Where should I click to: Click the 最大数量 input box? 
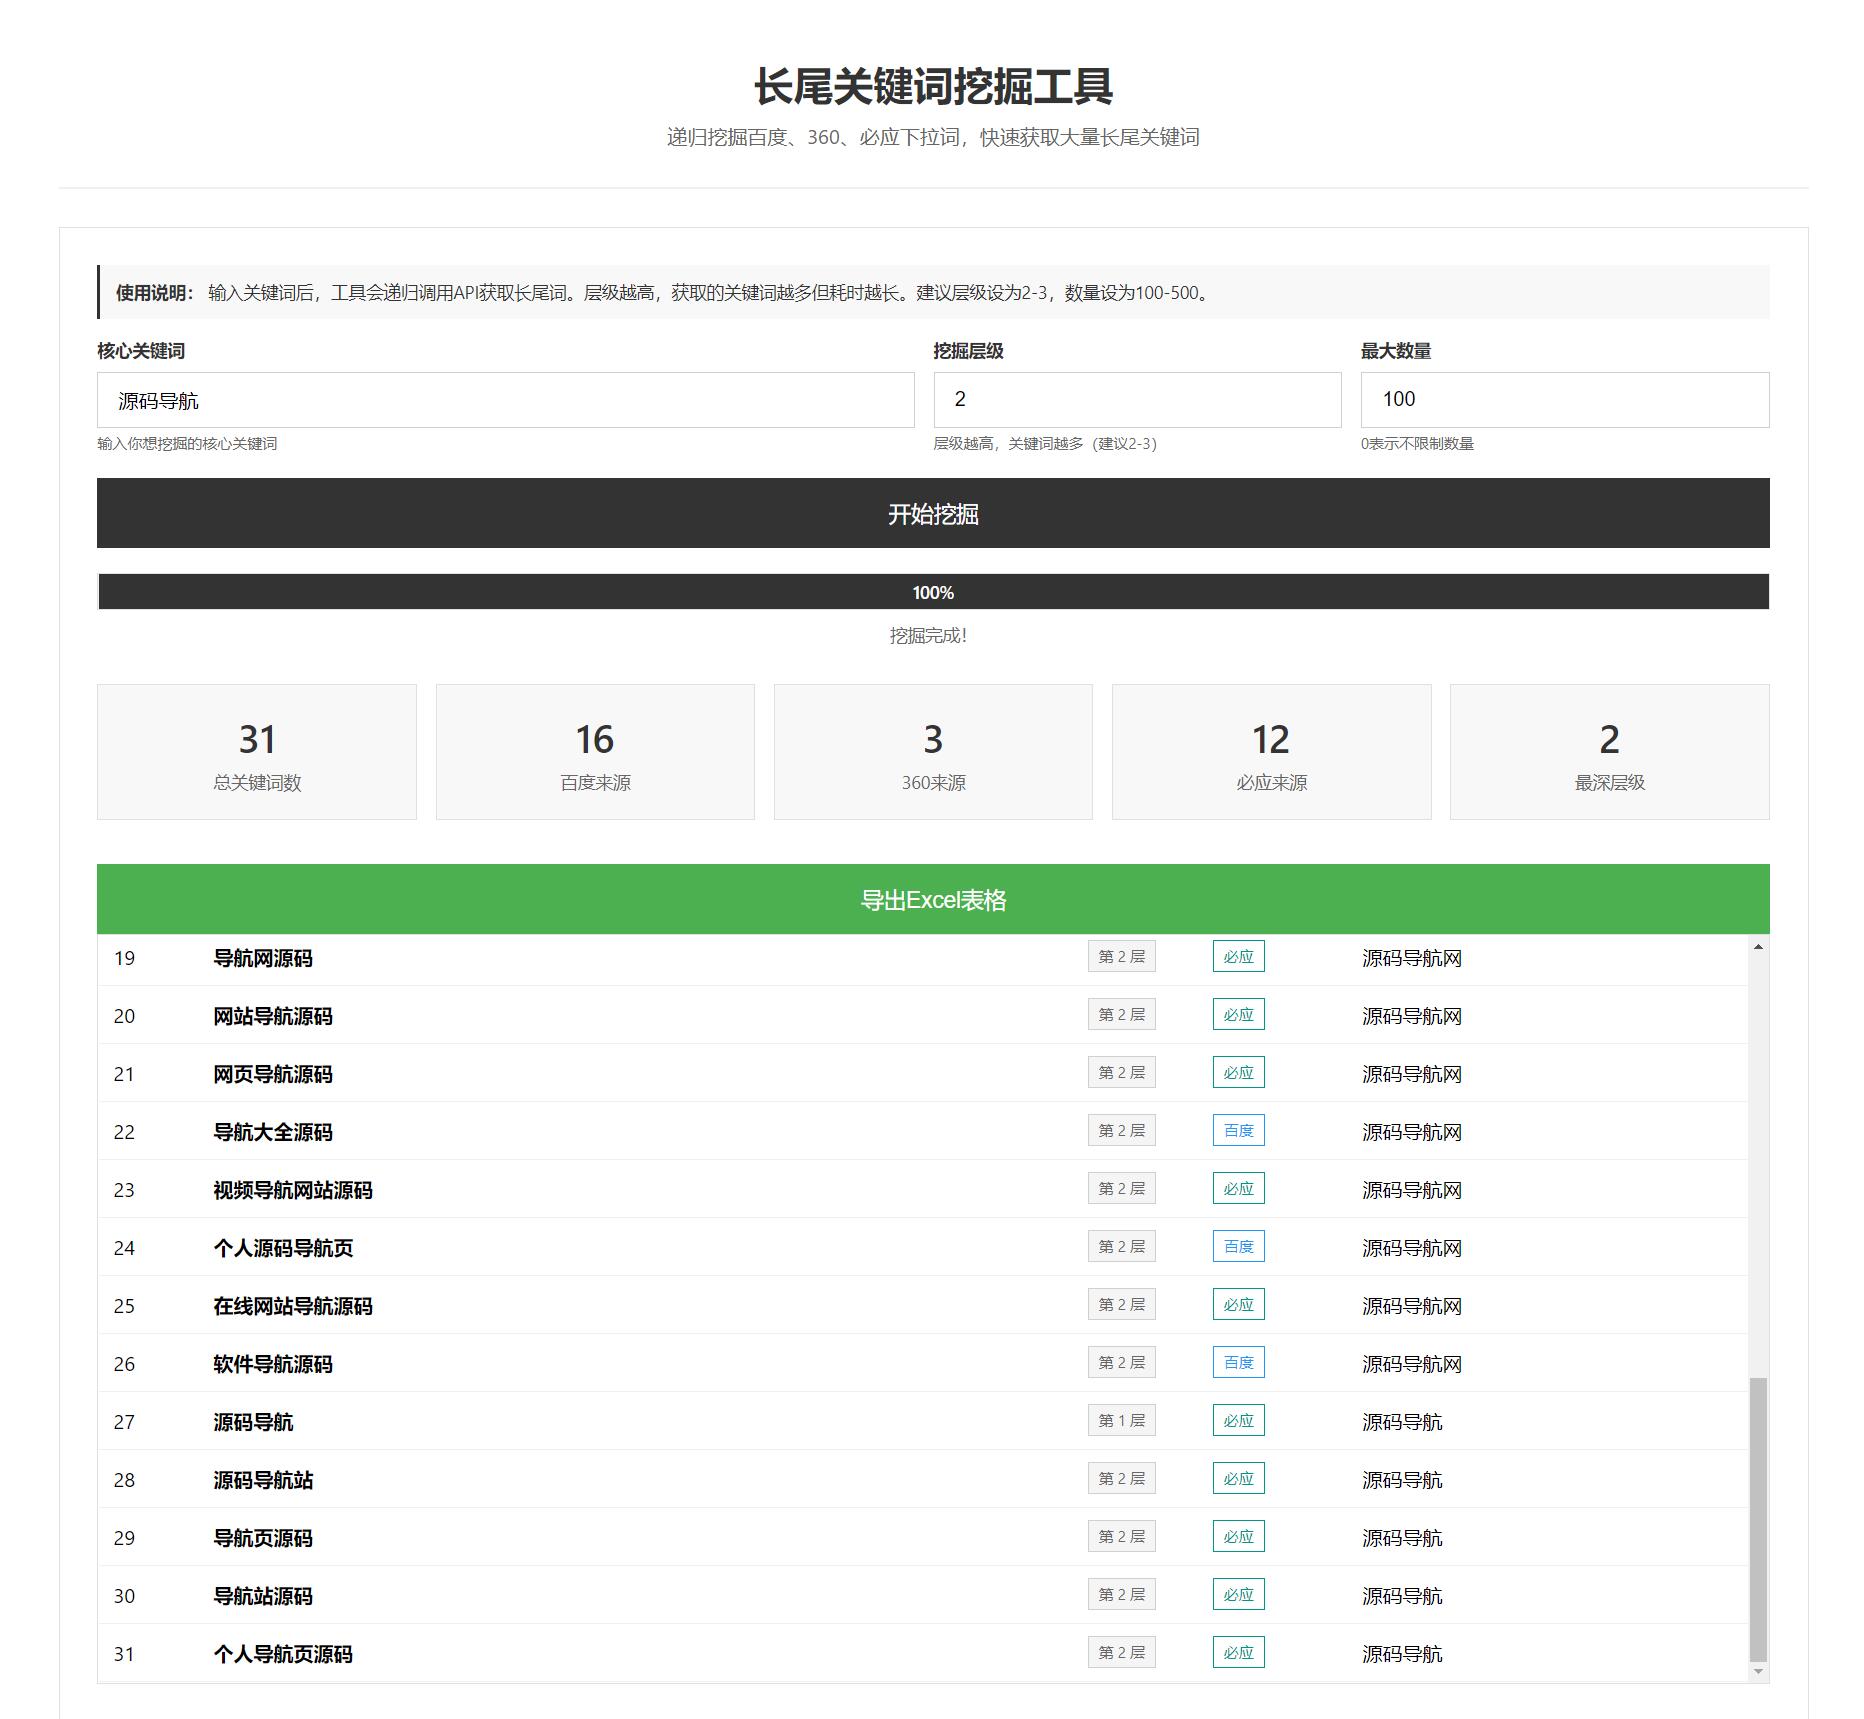point(1564,400)
